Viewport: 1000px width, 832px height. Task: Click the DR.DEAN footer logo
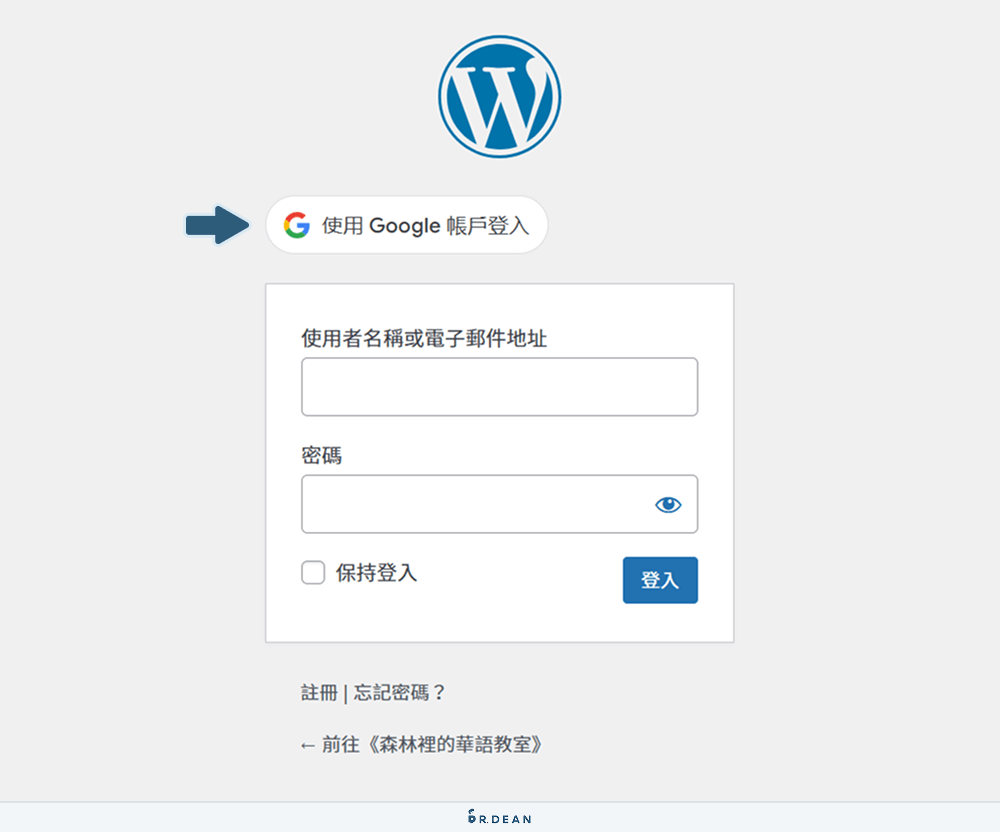(x=500, y=816)
